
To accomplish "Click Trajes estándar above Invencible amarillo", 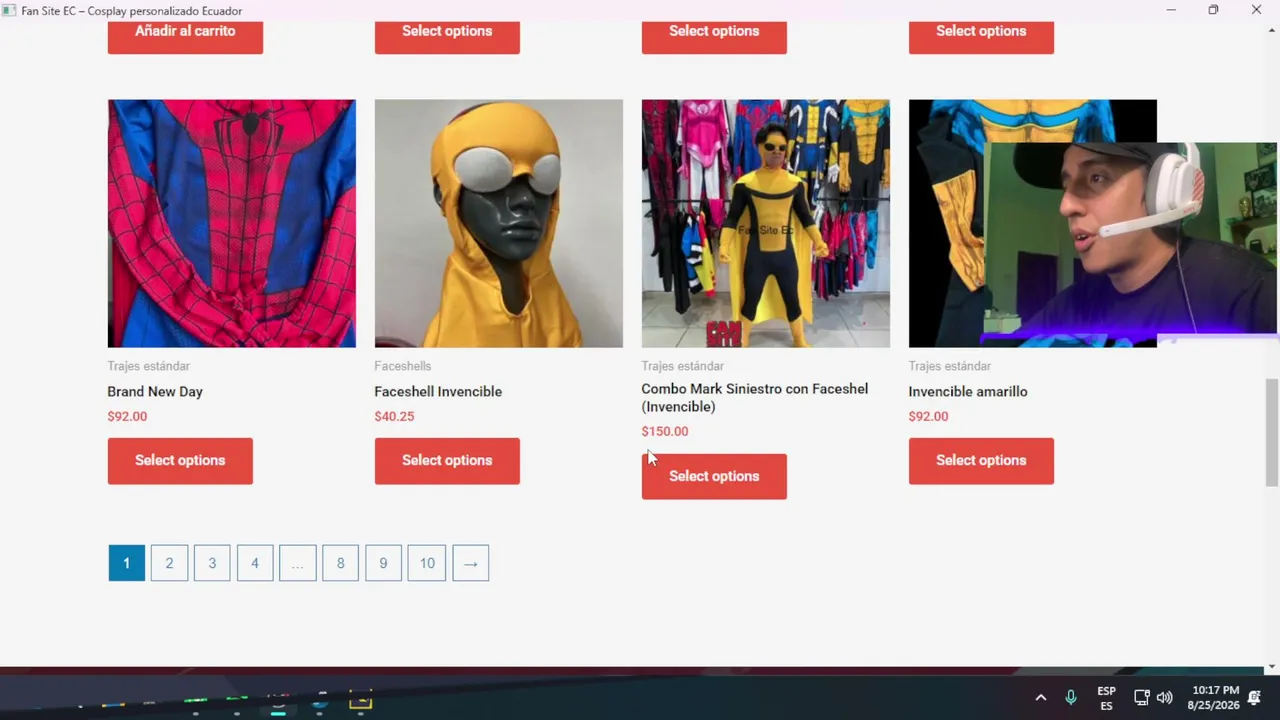I will [x=950, y=366].
